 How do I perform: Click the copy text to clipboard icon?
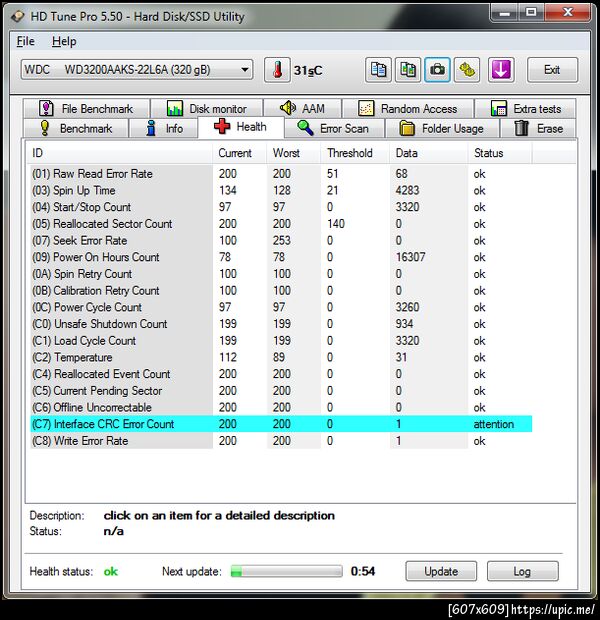click(x=378, y=70)
